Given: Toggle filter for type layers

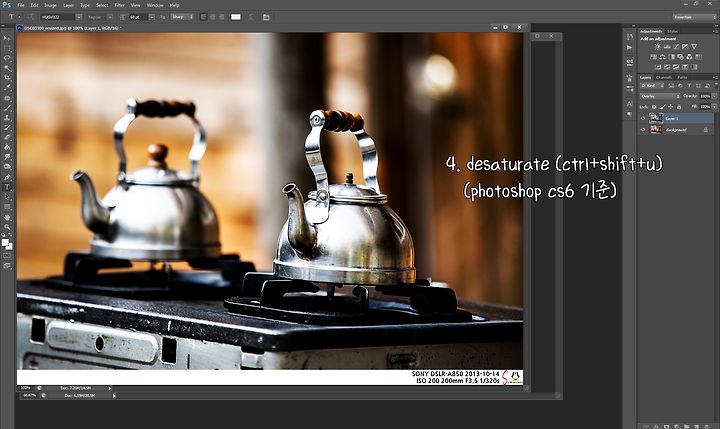Looking at the screenshot, I should point(689,86).
